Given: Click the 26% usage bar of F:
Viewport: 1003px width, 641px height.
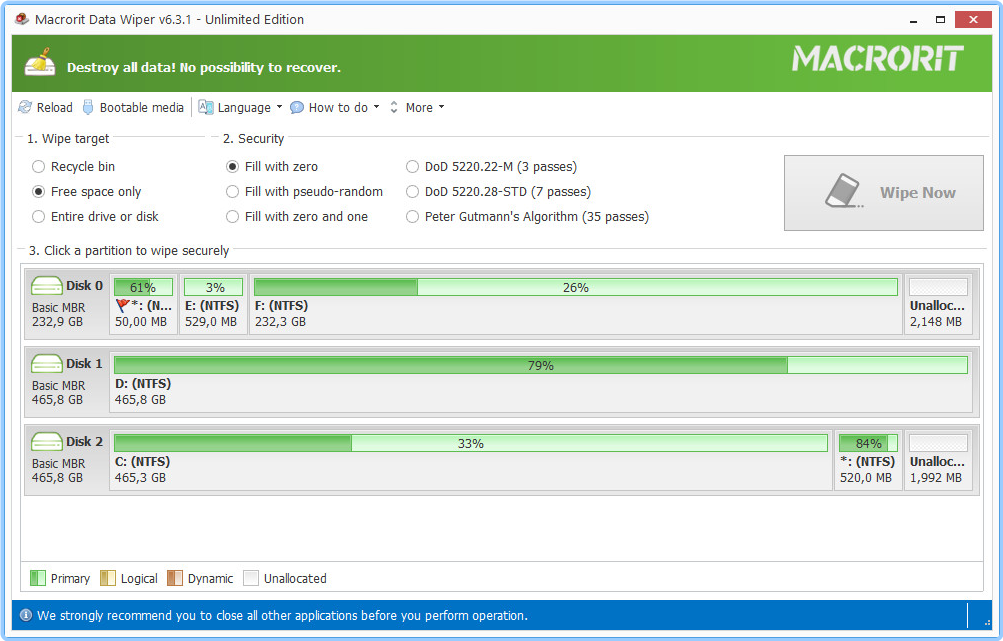Looking at the screenshot, I should 576,287.
